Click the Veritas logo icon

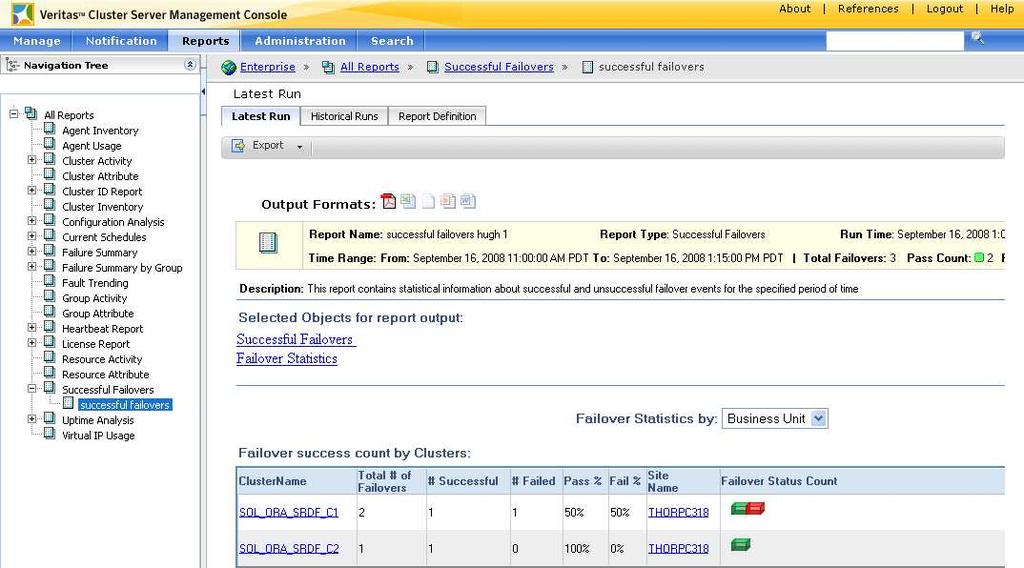point(22,14)
